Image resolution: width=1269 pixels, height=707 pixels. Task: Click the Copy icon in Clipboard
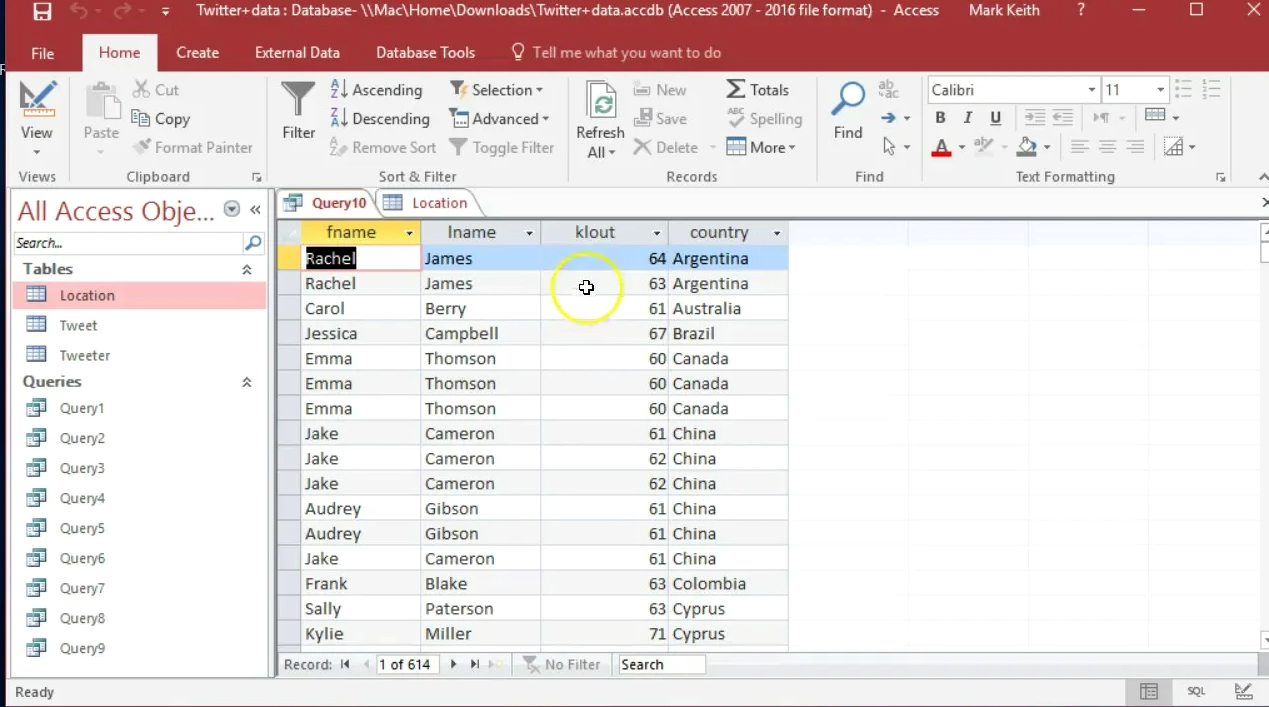point(141,118)
